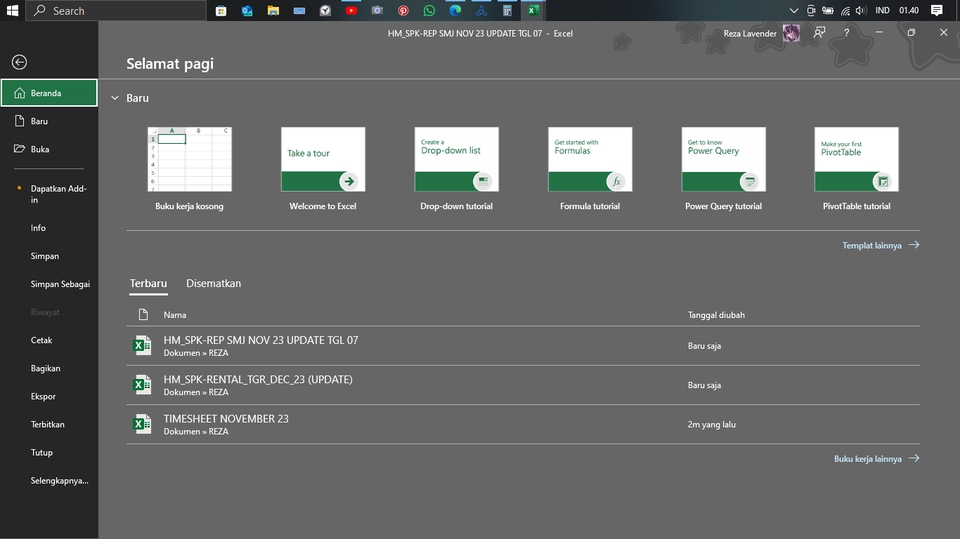
Task: Click the back arrow to return to workbook
Action: point(19,62)
